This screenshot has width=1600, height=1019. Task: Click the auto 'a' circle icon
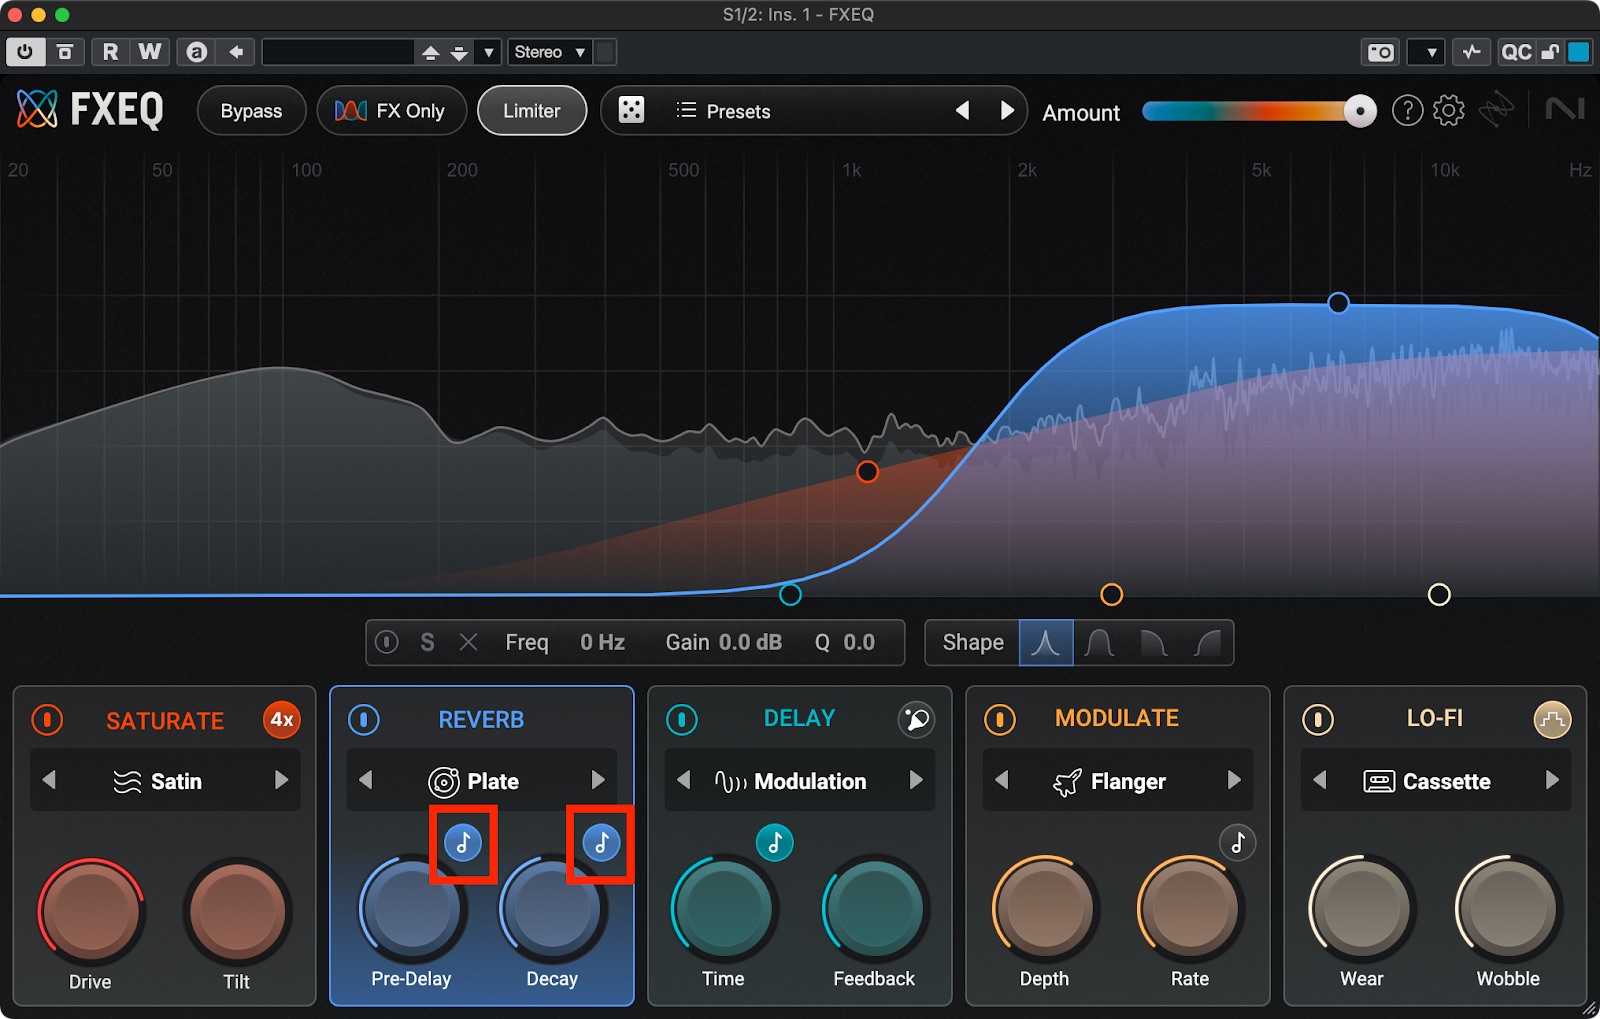[197, 52]
